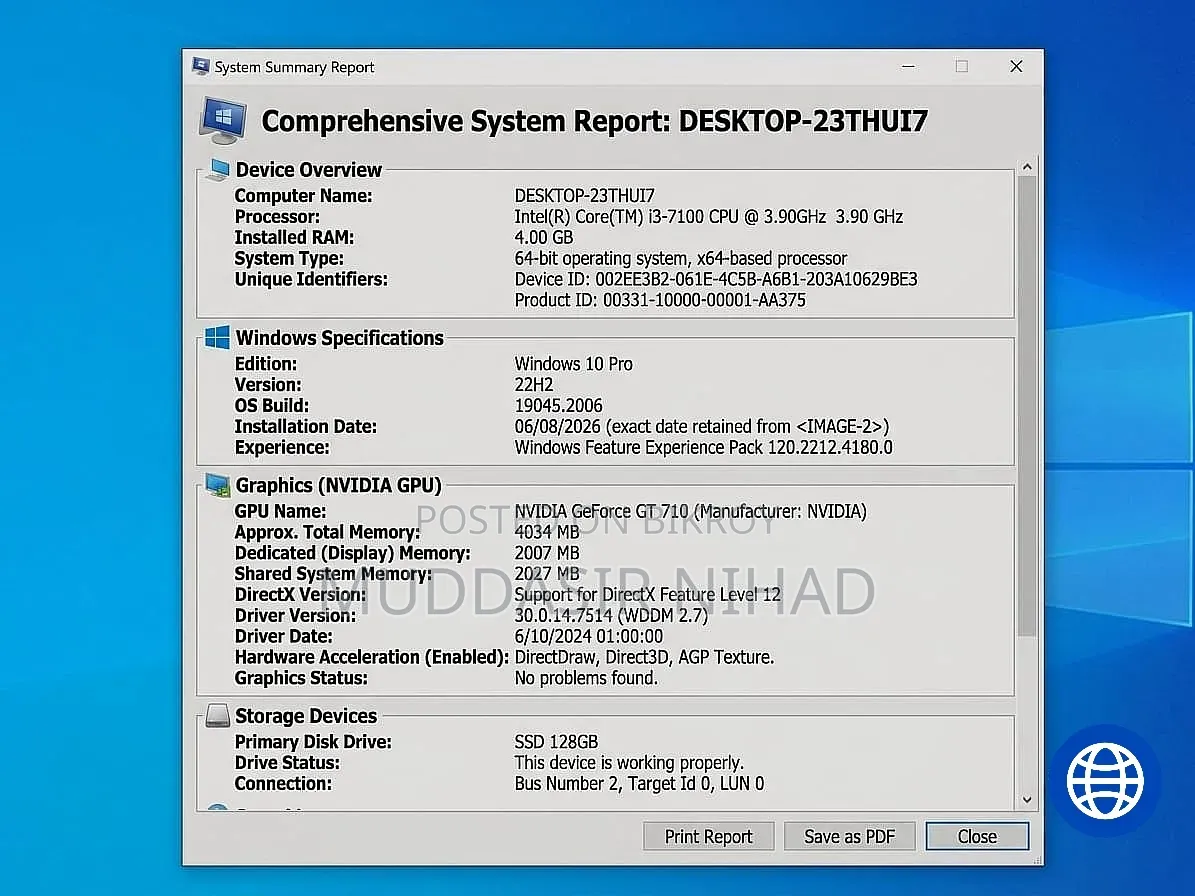
Task: Click the scroll up arrow of the report
Action: point(1027,167)
